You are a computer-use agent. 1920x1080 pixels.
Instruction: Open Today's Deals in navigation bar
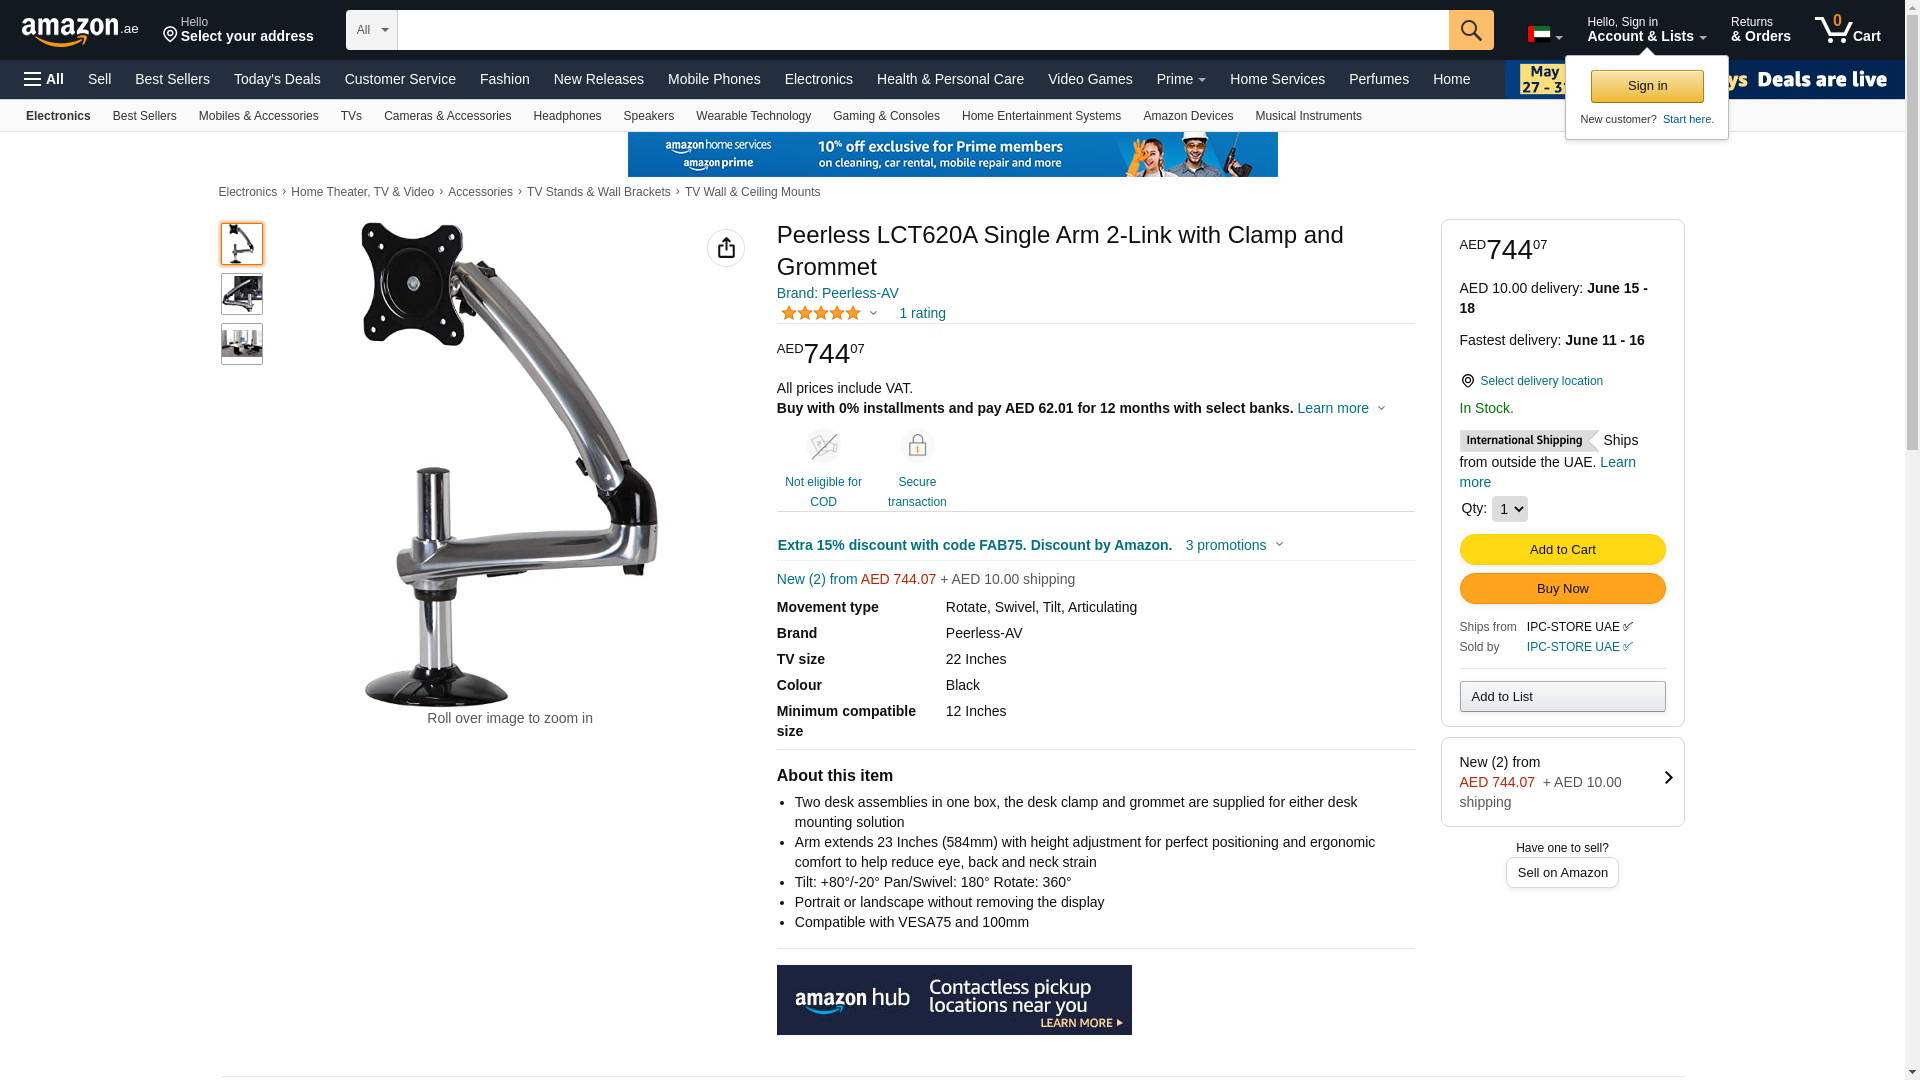(x=277, y=79)
